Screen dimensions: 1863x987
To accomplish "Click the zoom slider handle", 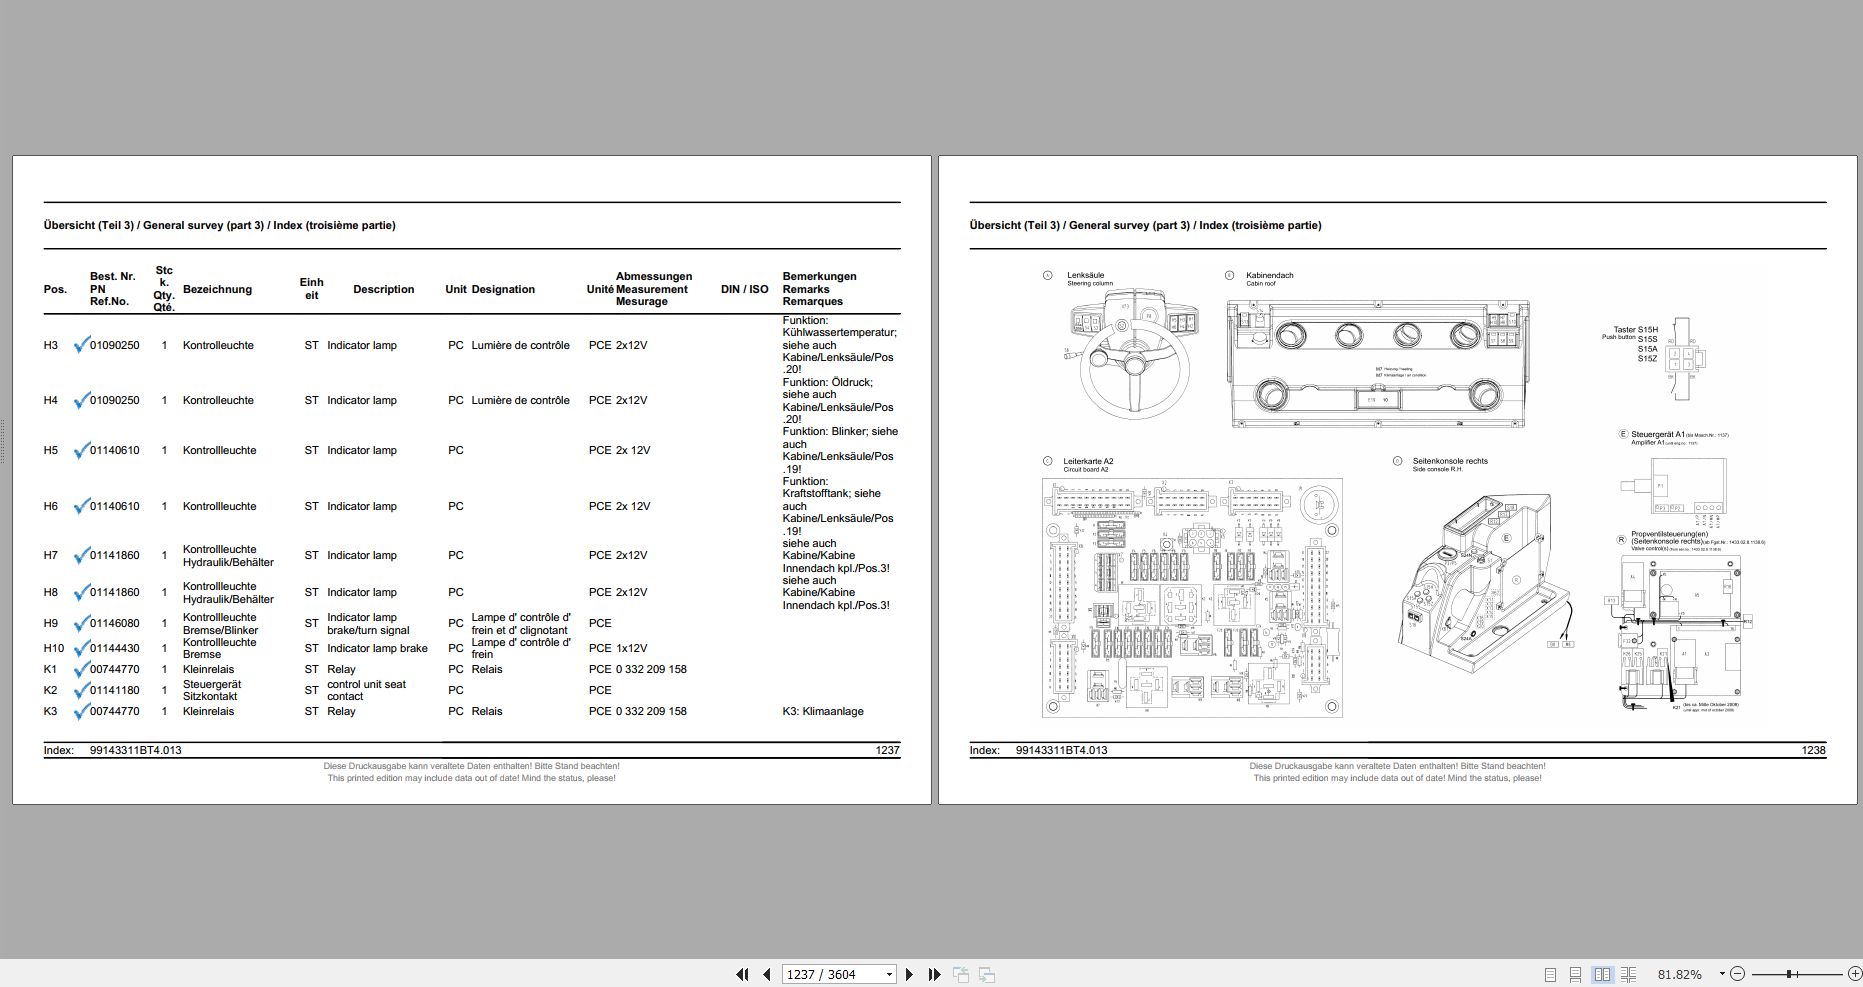I will point(1789,974).
